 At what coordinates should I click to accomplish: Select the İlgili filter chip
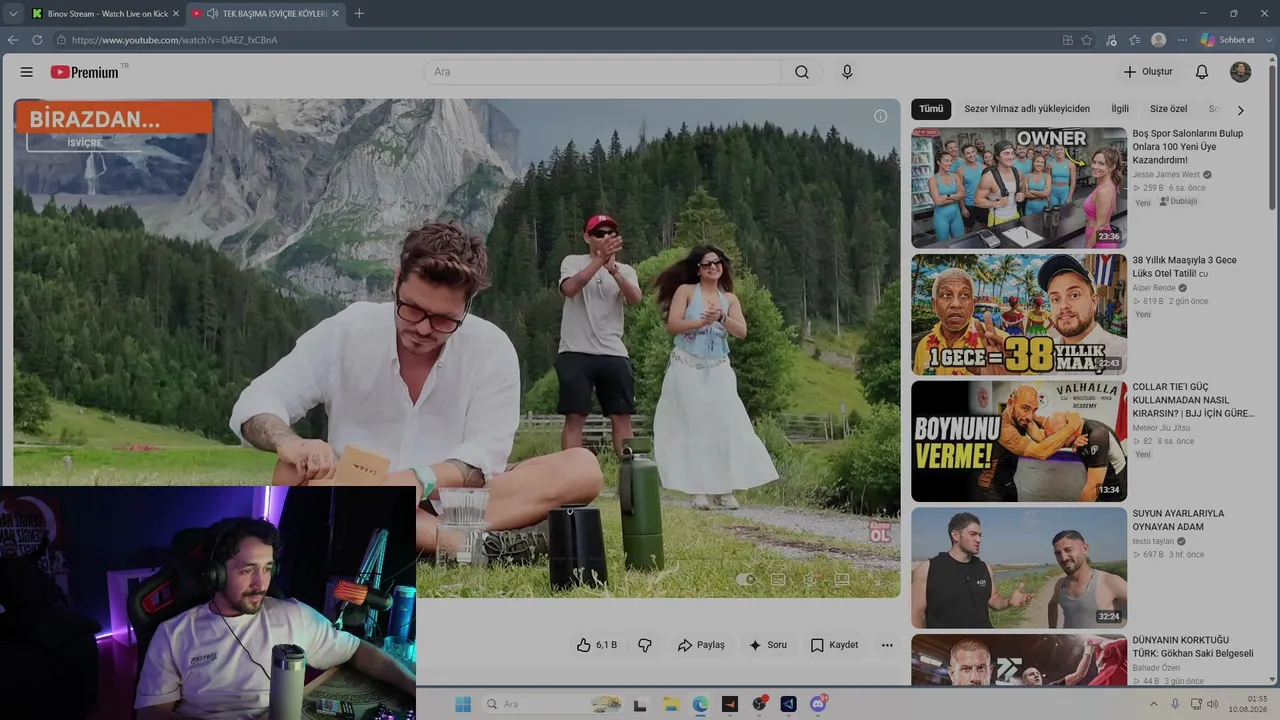[x=1120, y=109]
